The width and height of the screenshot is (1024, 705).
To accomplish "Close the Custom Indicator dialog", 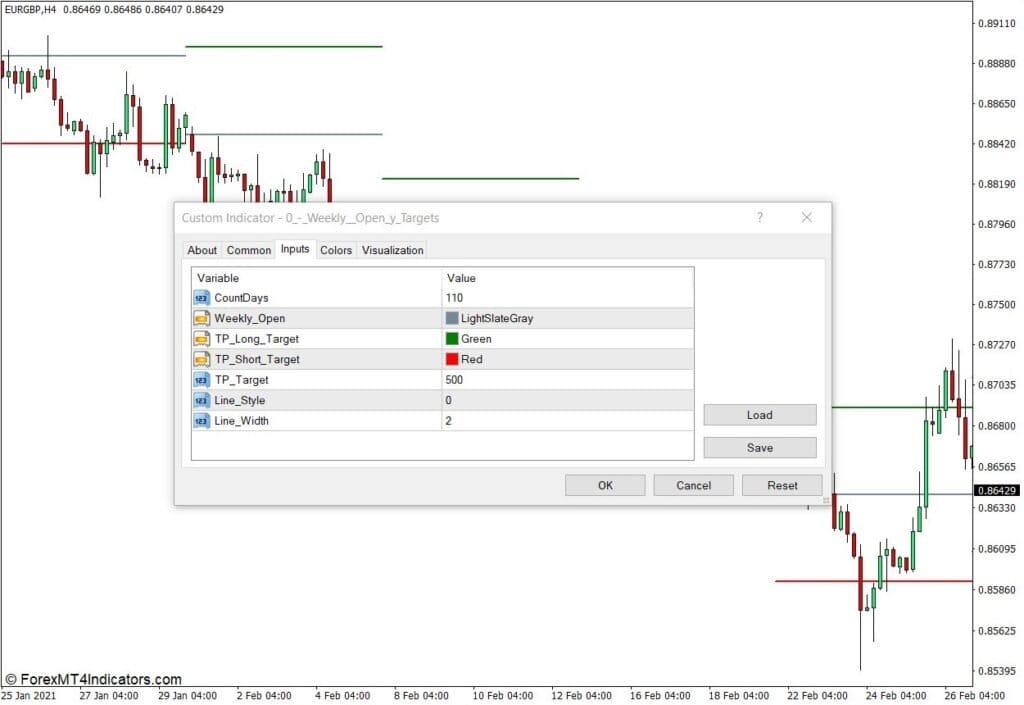I will pyautogui.click(x=807, y=217).
